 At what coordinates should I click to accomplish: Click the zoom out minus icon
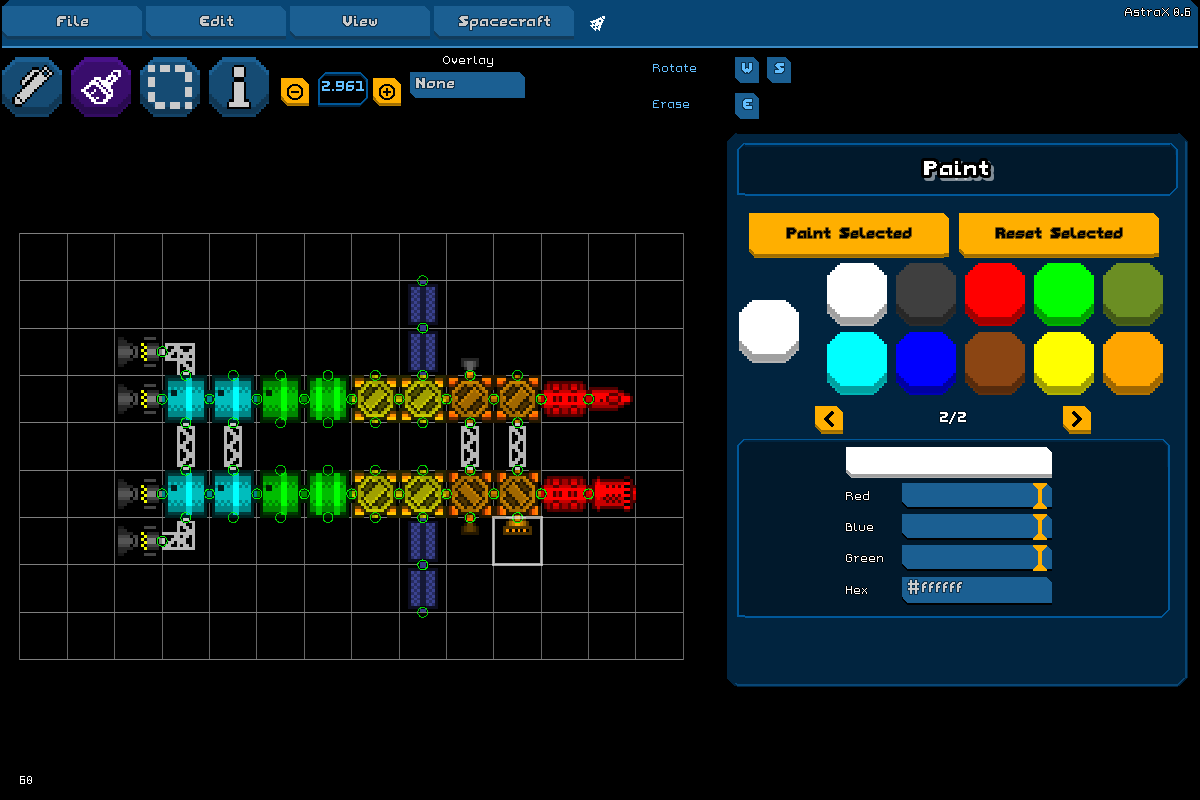295,91
